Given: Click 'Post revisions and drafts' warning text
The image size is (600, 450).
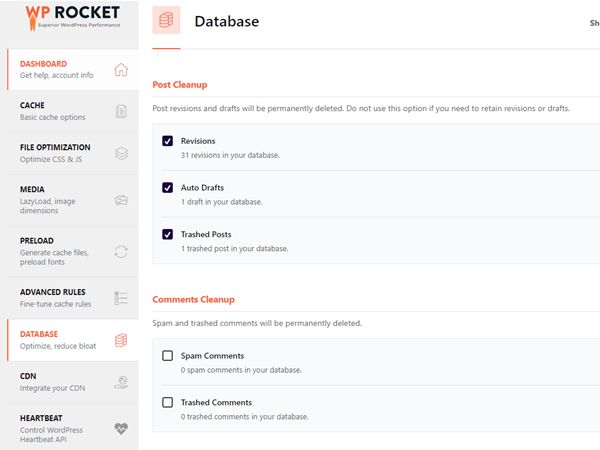Looking at the screenshot, I should [361, 108].
